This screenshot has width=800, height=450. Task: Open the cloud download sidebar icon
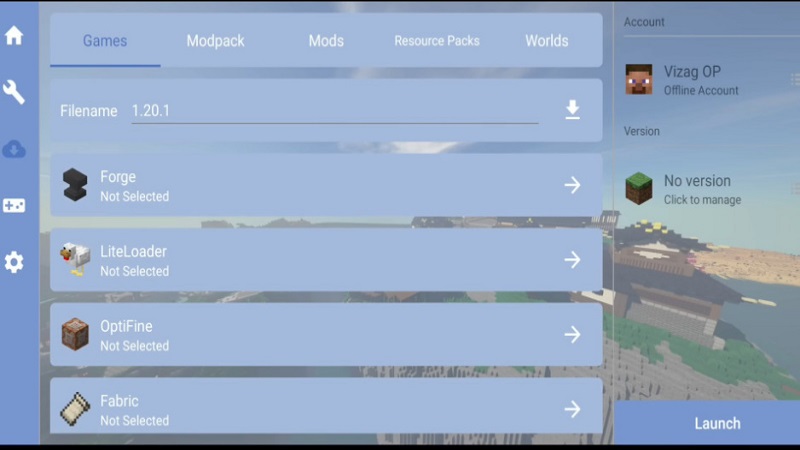(14, 149)
